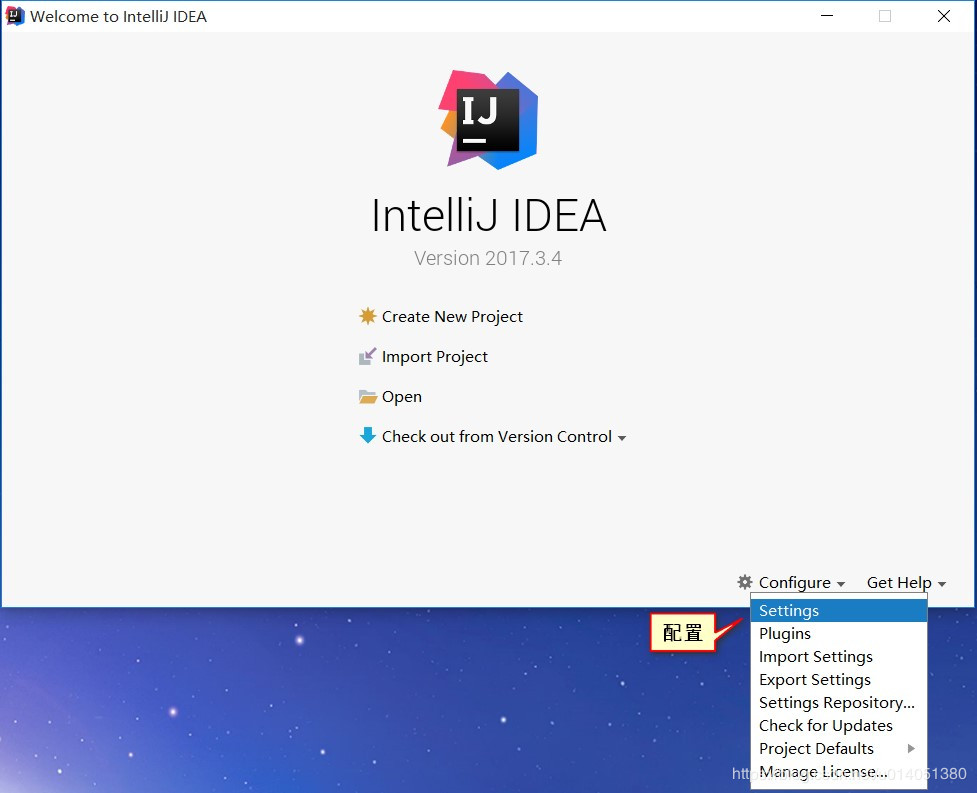Click Open to browse for a project
The width and height of the screenshot is (977, 793).
click(400, 396)
